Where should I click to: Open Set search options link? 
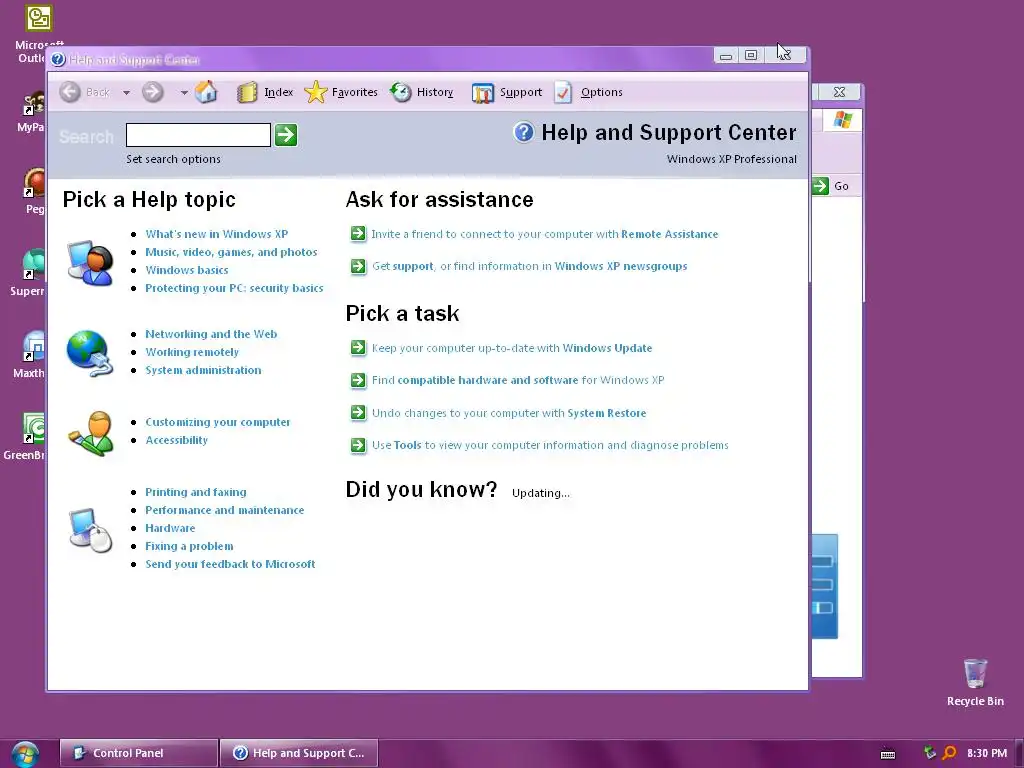[x=173, y=159]
